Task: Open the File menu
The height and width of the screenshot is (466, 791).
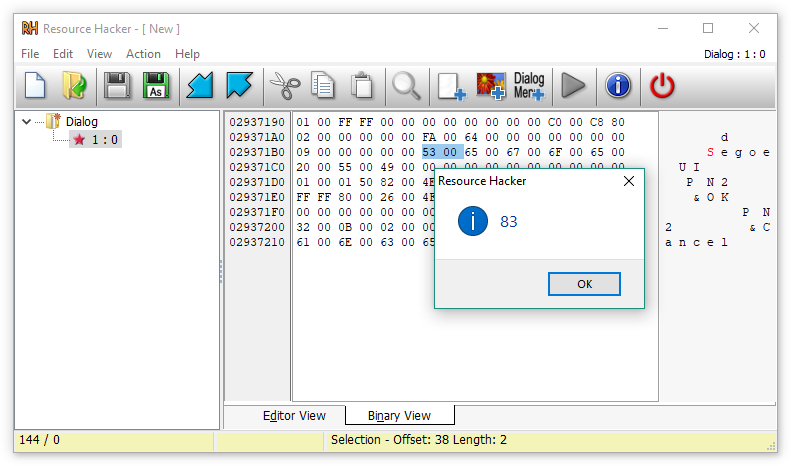Action: 30,54
